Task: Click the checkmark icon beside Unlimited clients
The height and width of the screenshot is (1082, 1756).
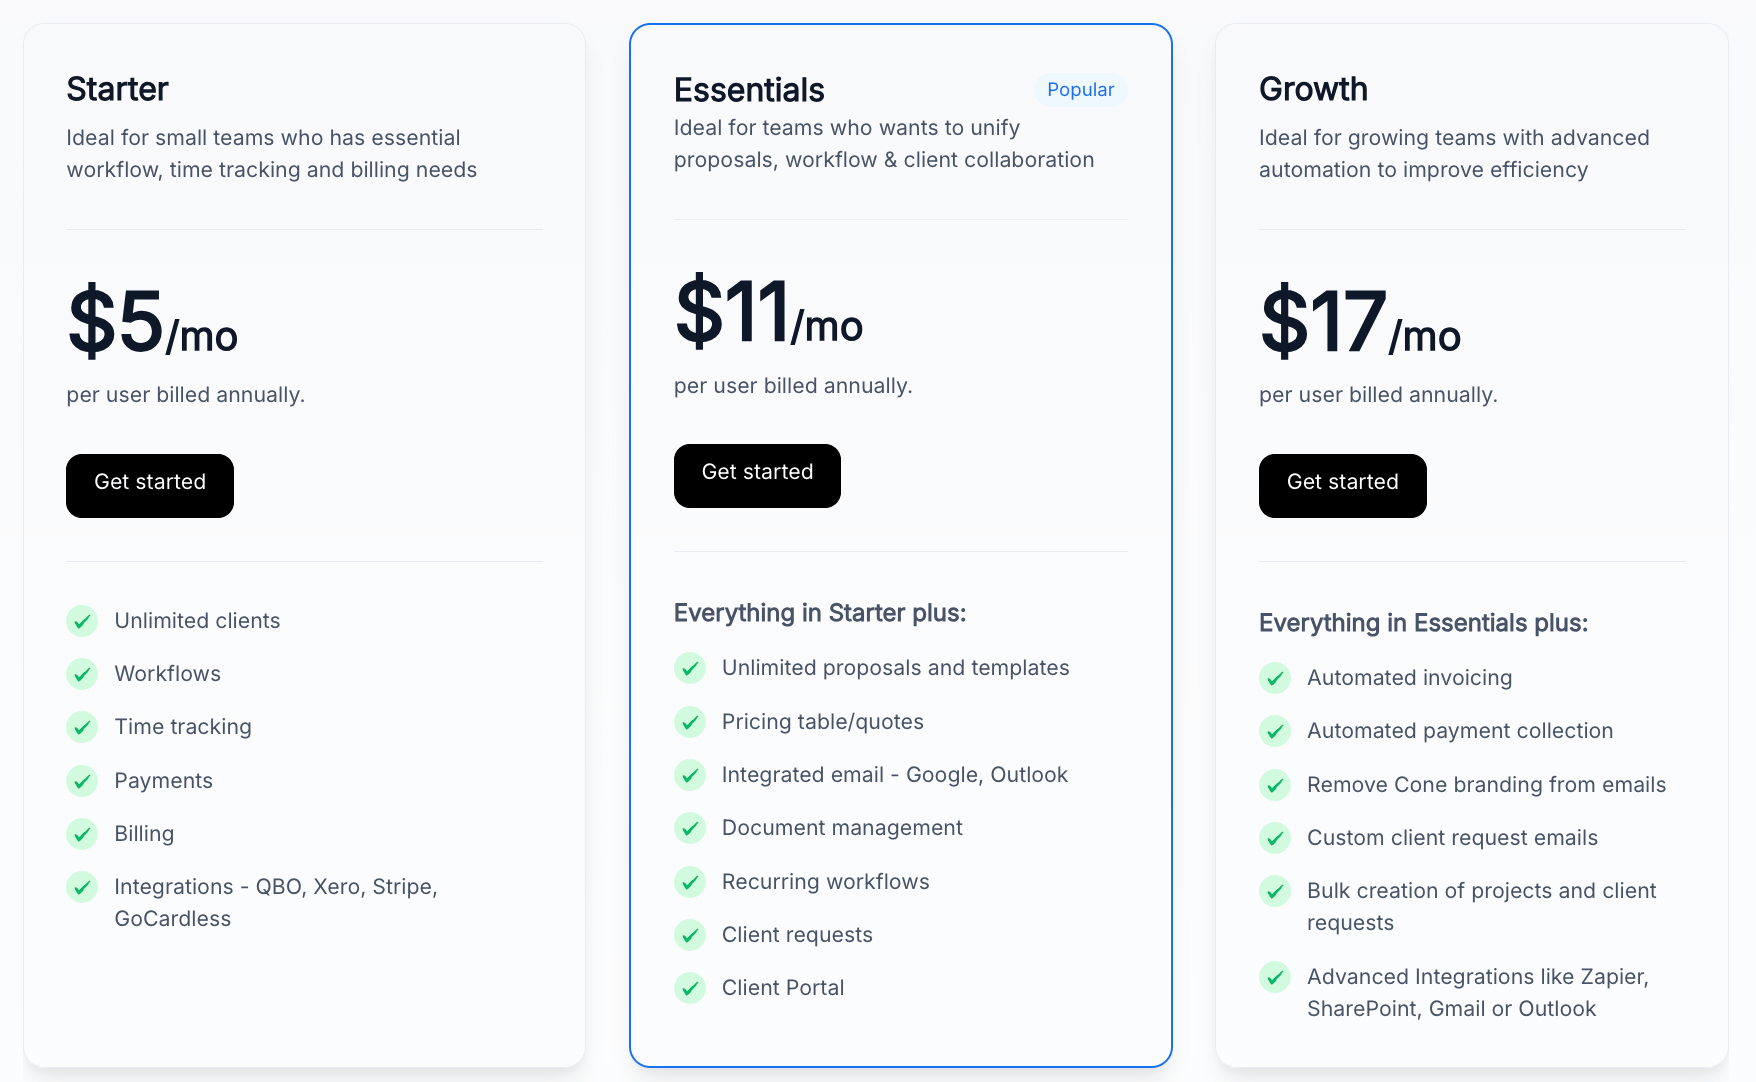Action: pos(82,621)
